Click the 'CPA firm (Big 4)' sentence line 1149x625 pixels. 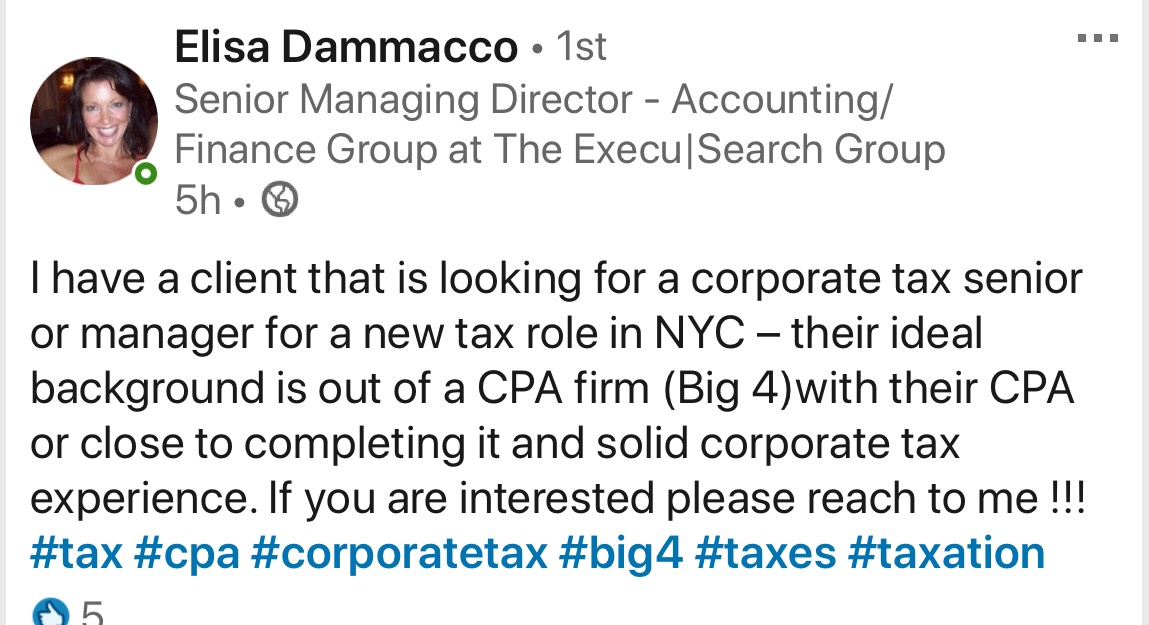(552, 388)
